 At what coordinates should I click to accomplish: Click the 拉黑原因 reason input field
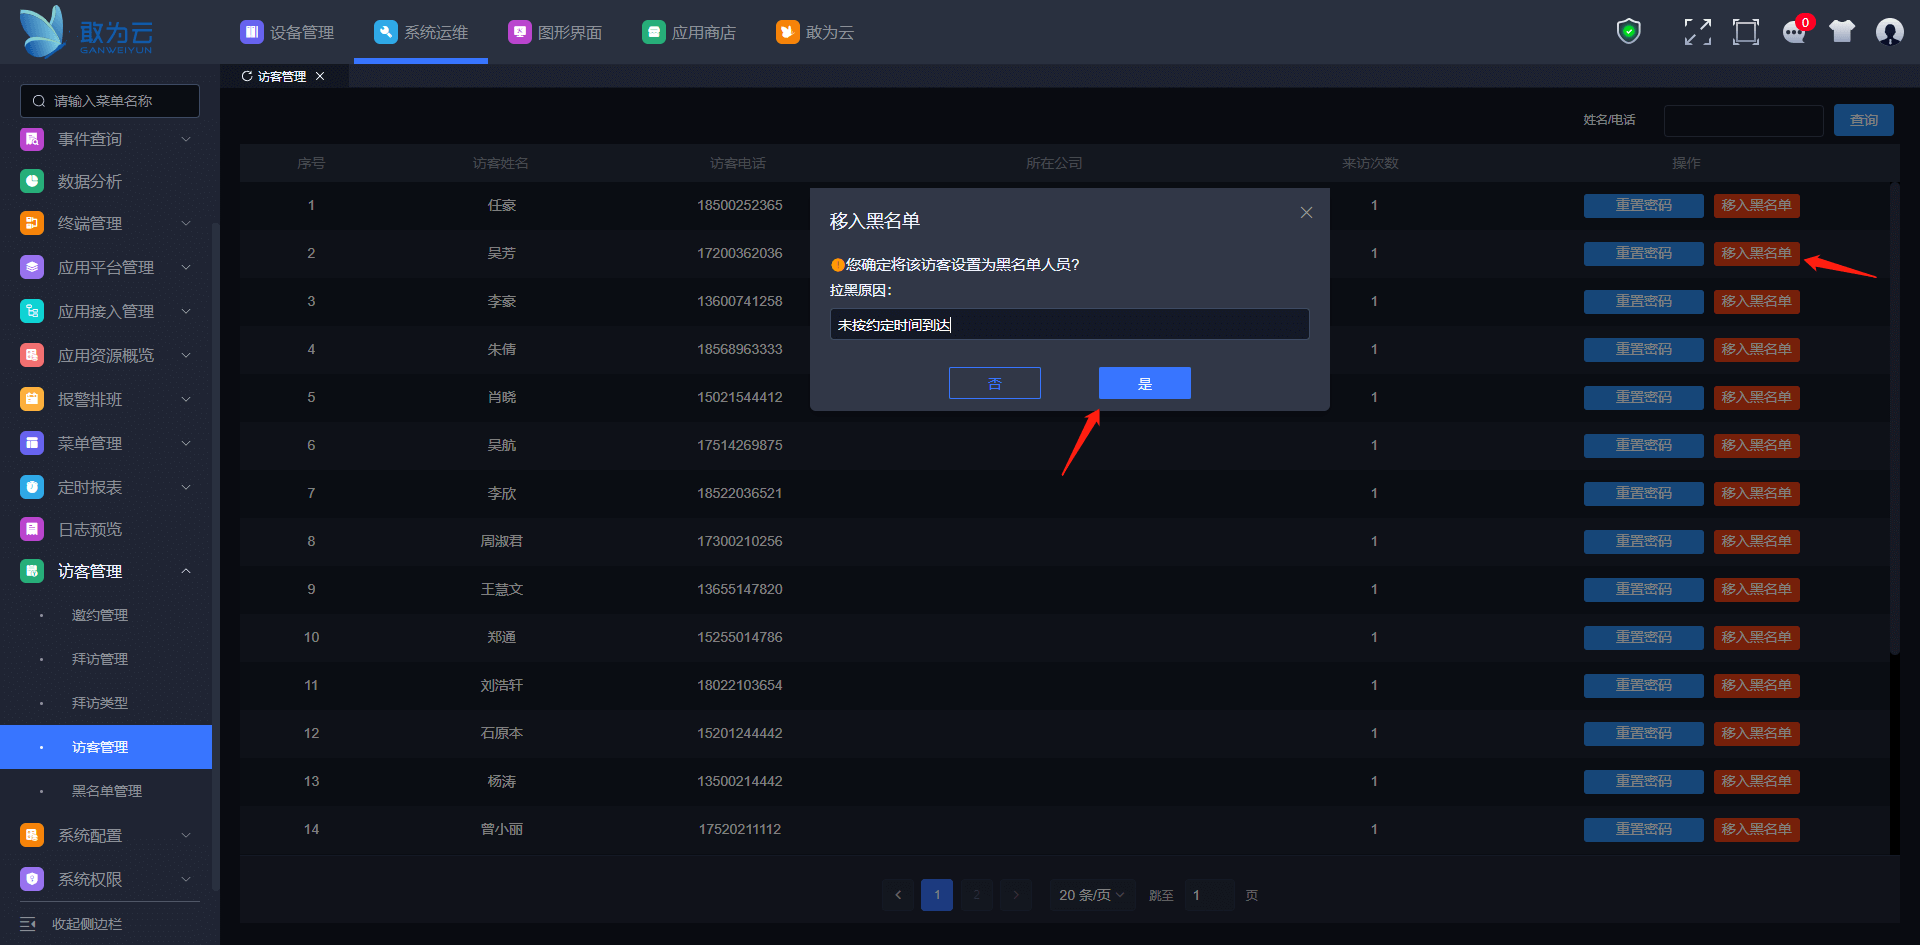click(1069, 324)
